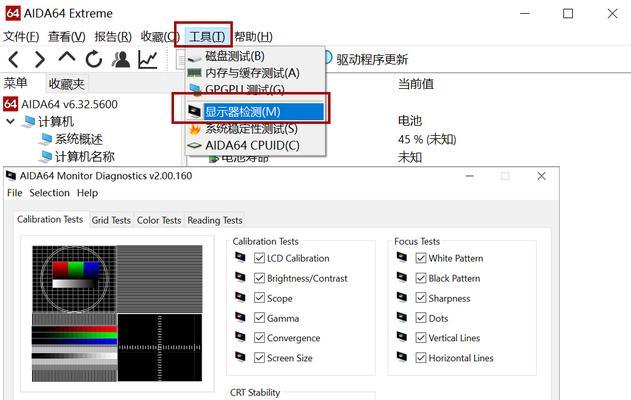Switch to the 收藏夹 tab
The image size is (631, 400).
(66, 84)
